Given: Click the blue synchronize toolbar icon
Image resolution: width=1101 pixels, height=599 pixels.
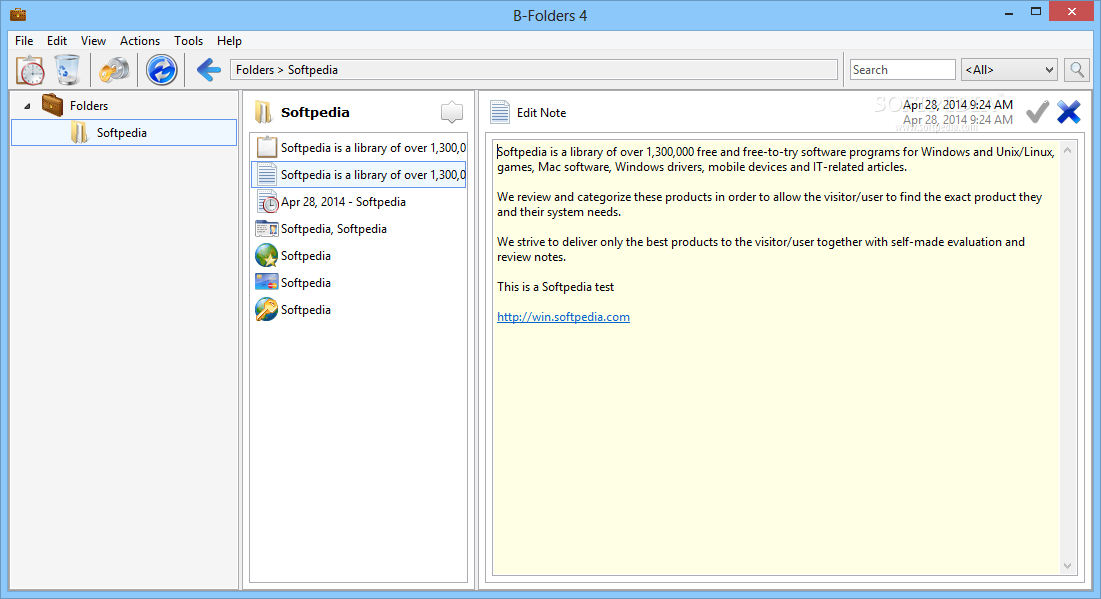Looking at the screenshot, I should [161, 70].
